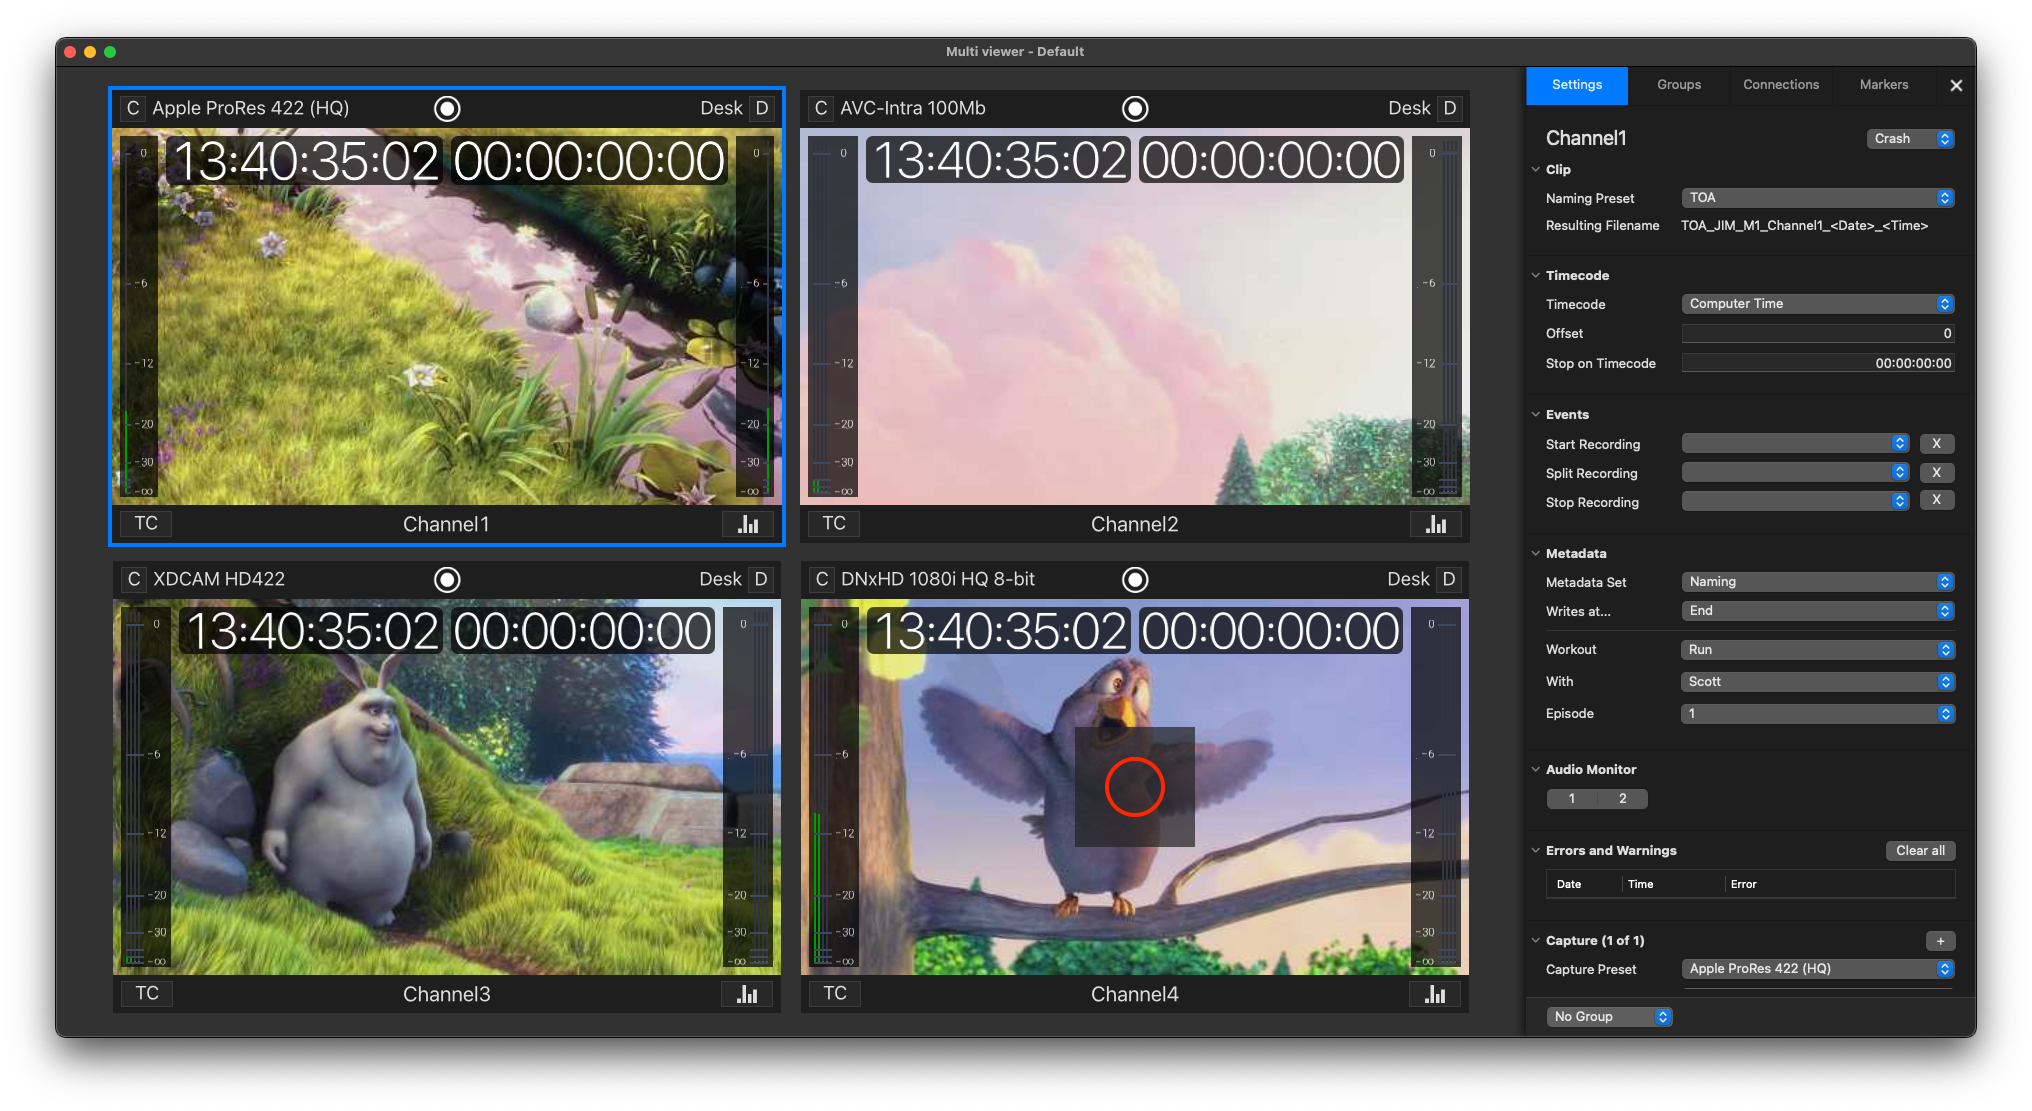Select the Channel3 video preview
This screenshot has width=2032, height=1111.
pos(447,787)
